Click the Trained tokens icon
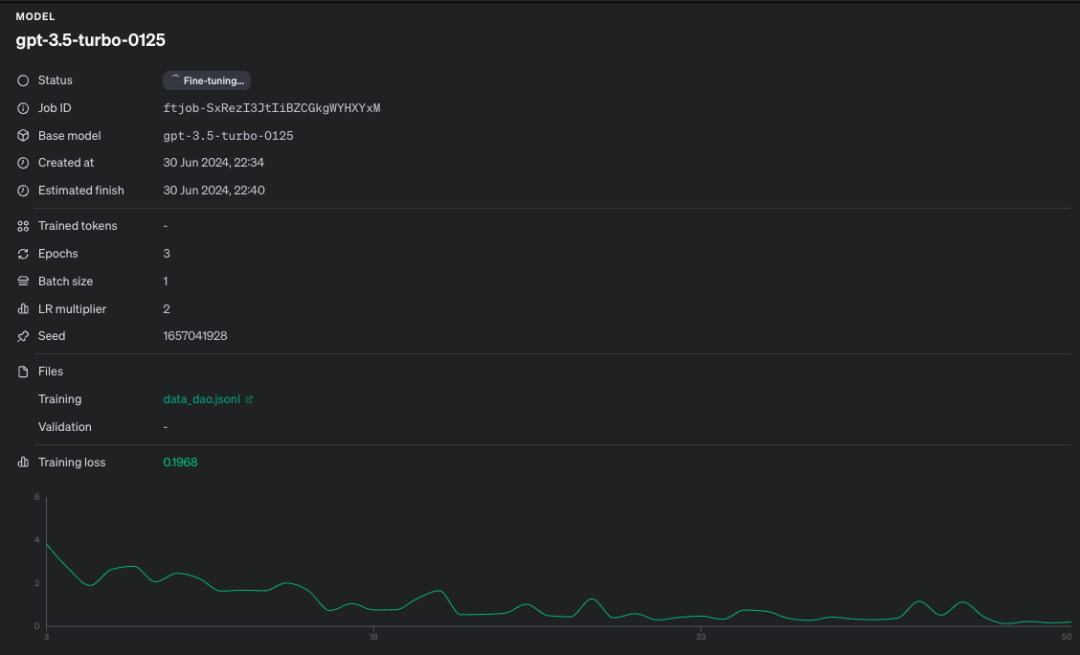The image size is (1080, 655). click(x=23, y=226)
